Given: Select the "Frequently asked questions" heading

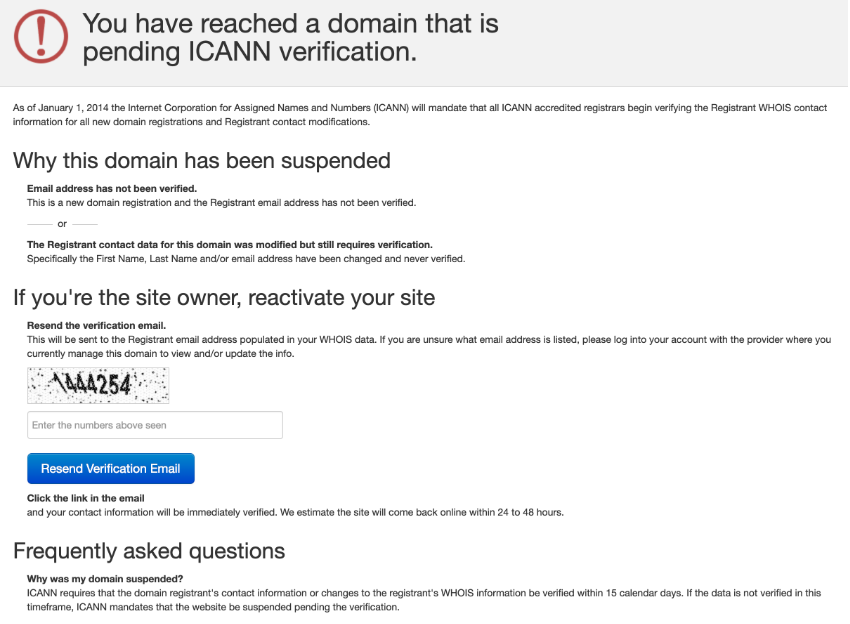Looking at the screenshot, I should pyautogui.click(x=149, y=551).
